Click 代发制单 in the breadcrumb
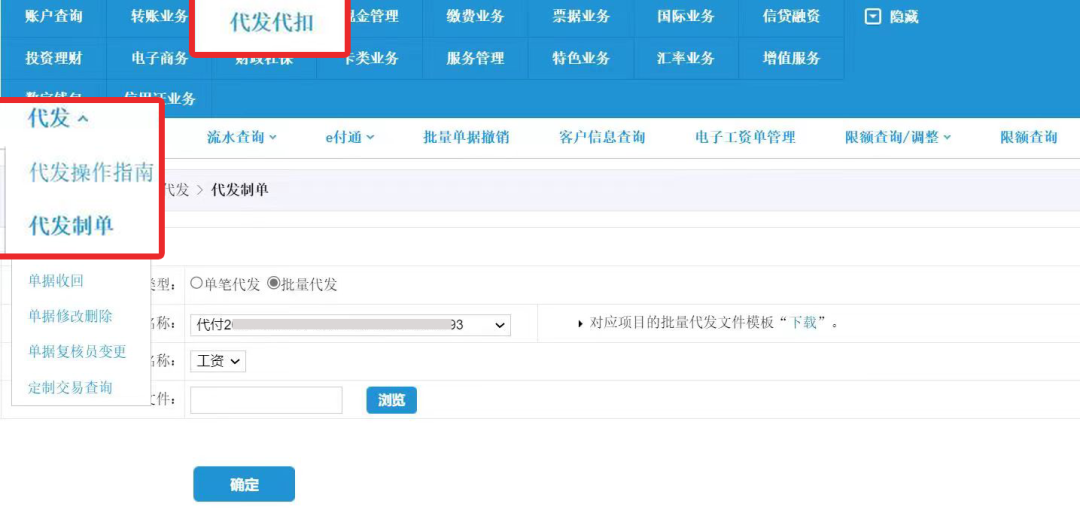Image resolution: width=1080 pixels, height=528 pixels. (240, 190)
